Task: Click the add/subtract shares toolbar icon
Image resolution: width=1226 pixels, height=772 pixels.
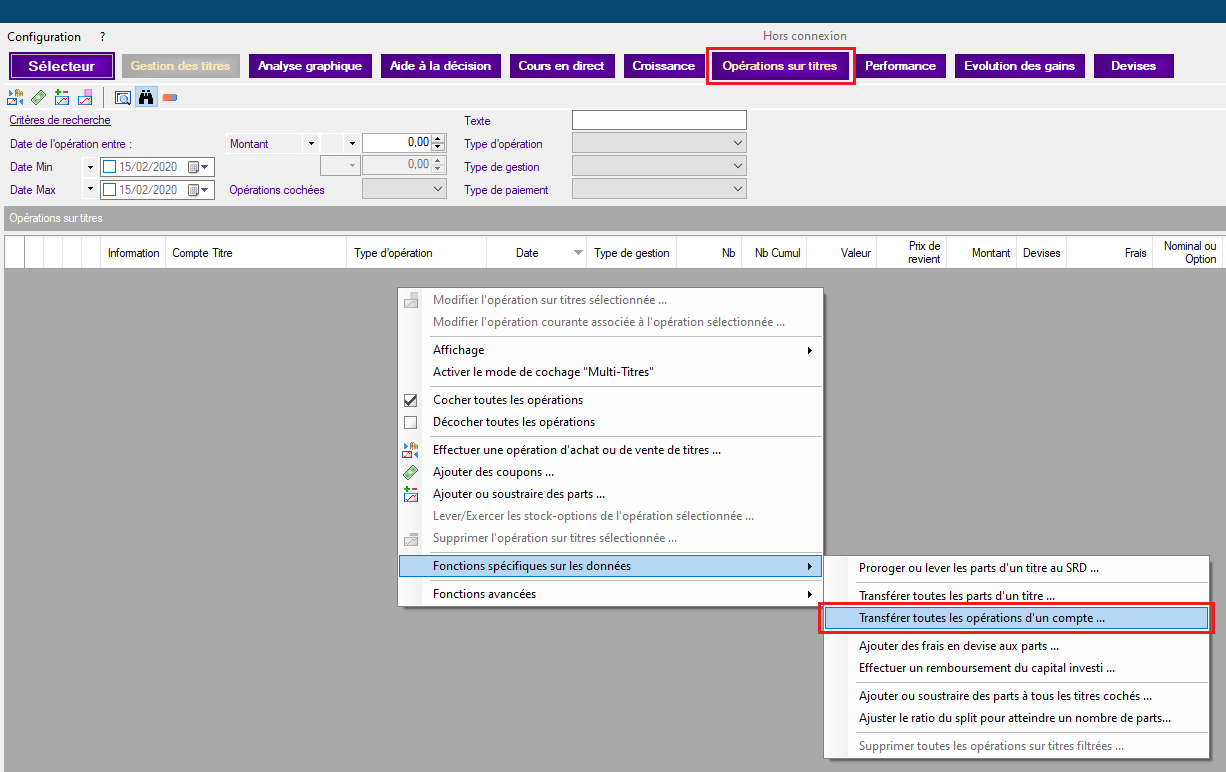Action: (x=62, y=97)
